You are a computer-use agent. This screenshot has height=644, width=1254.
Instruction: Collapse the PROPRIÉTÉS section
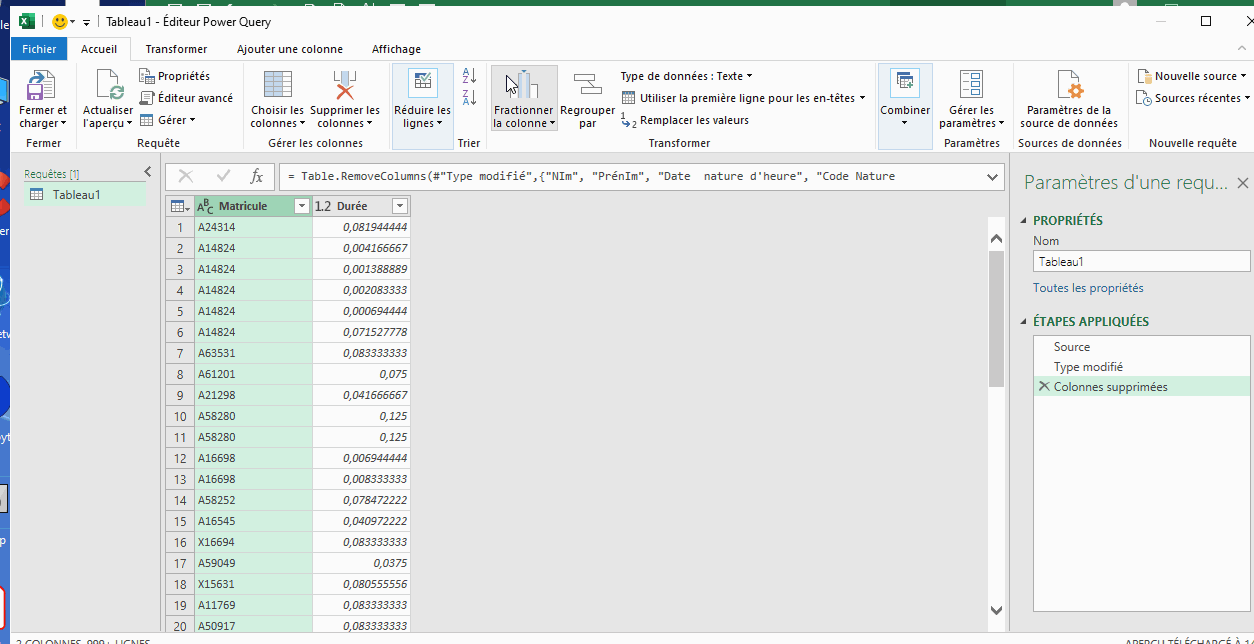pos(1025,221)
